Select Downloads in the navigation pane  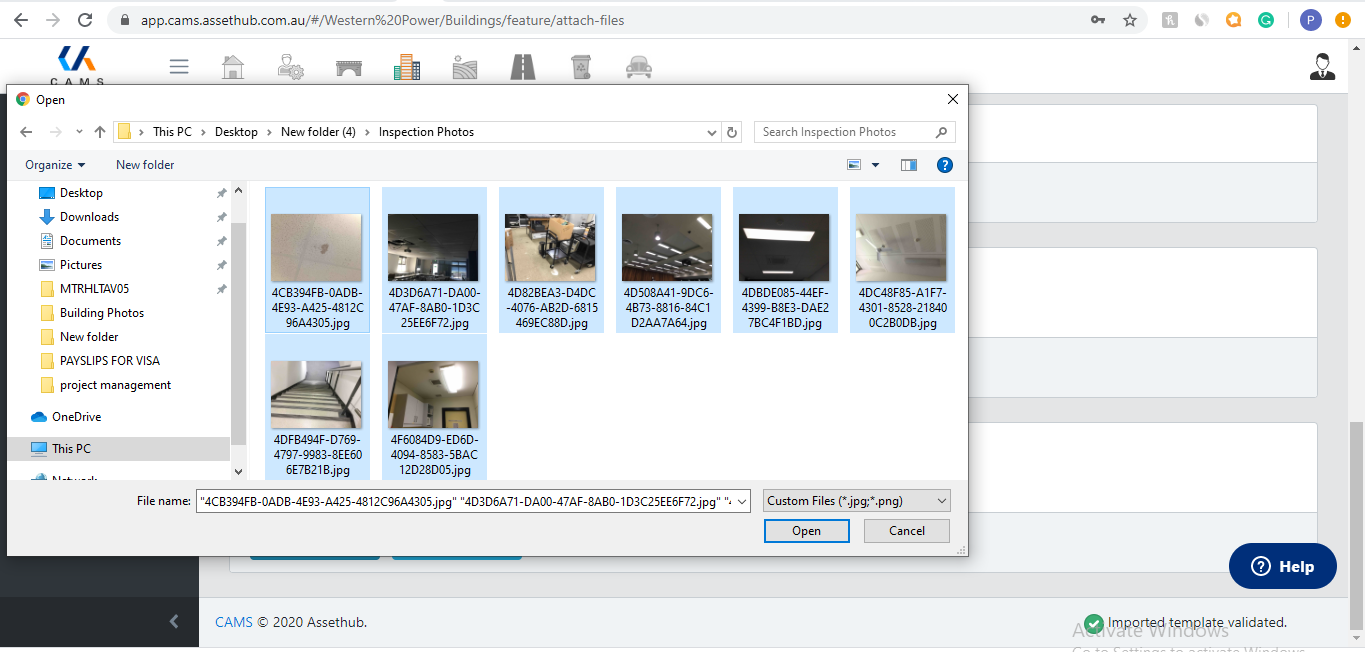[89, 217]
